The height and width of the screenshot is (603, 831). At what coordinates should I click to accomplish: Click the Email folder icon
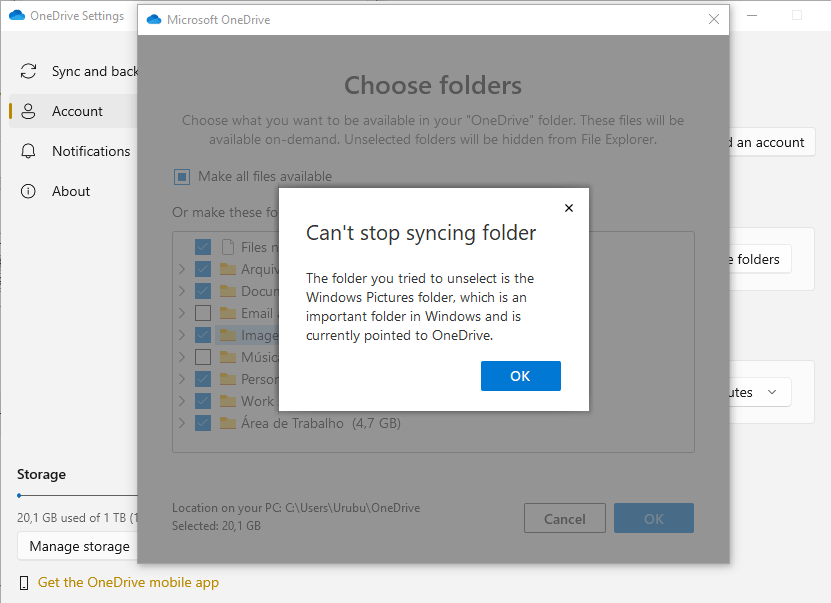[x=228, y=313]
